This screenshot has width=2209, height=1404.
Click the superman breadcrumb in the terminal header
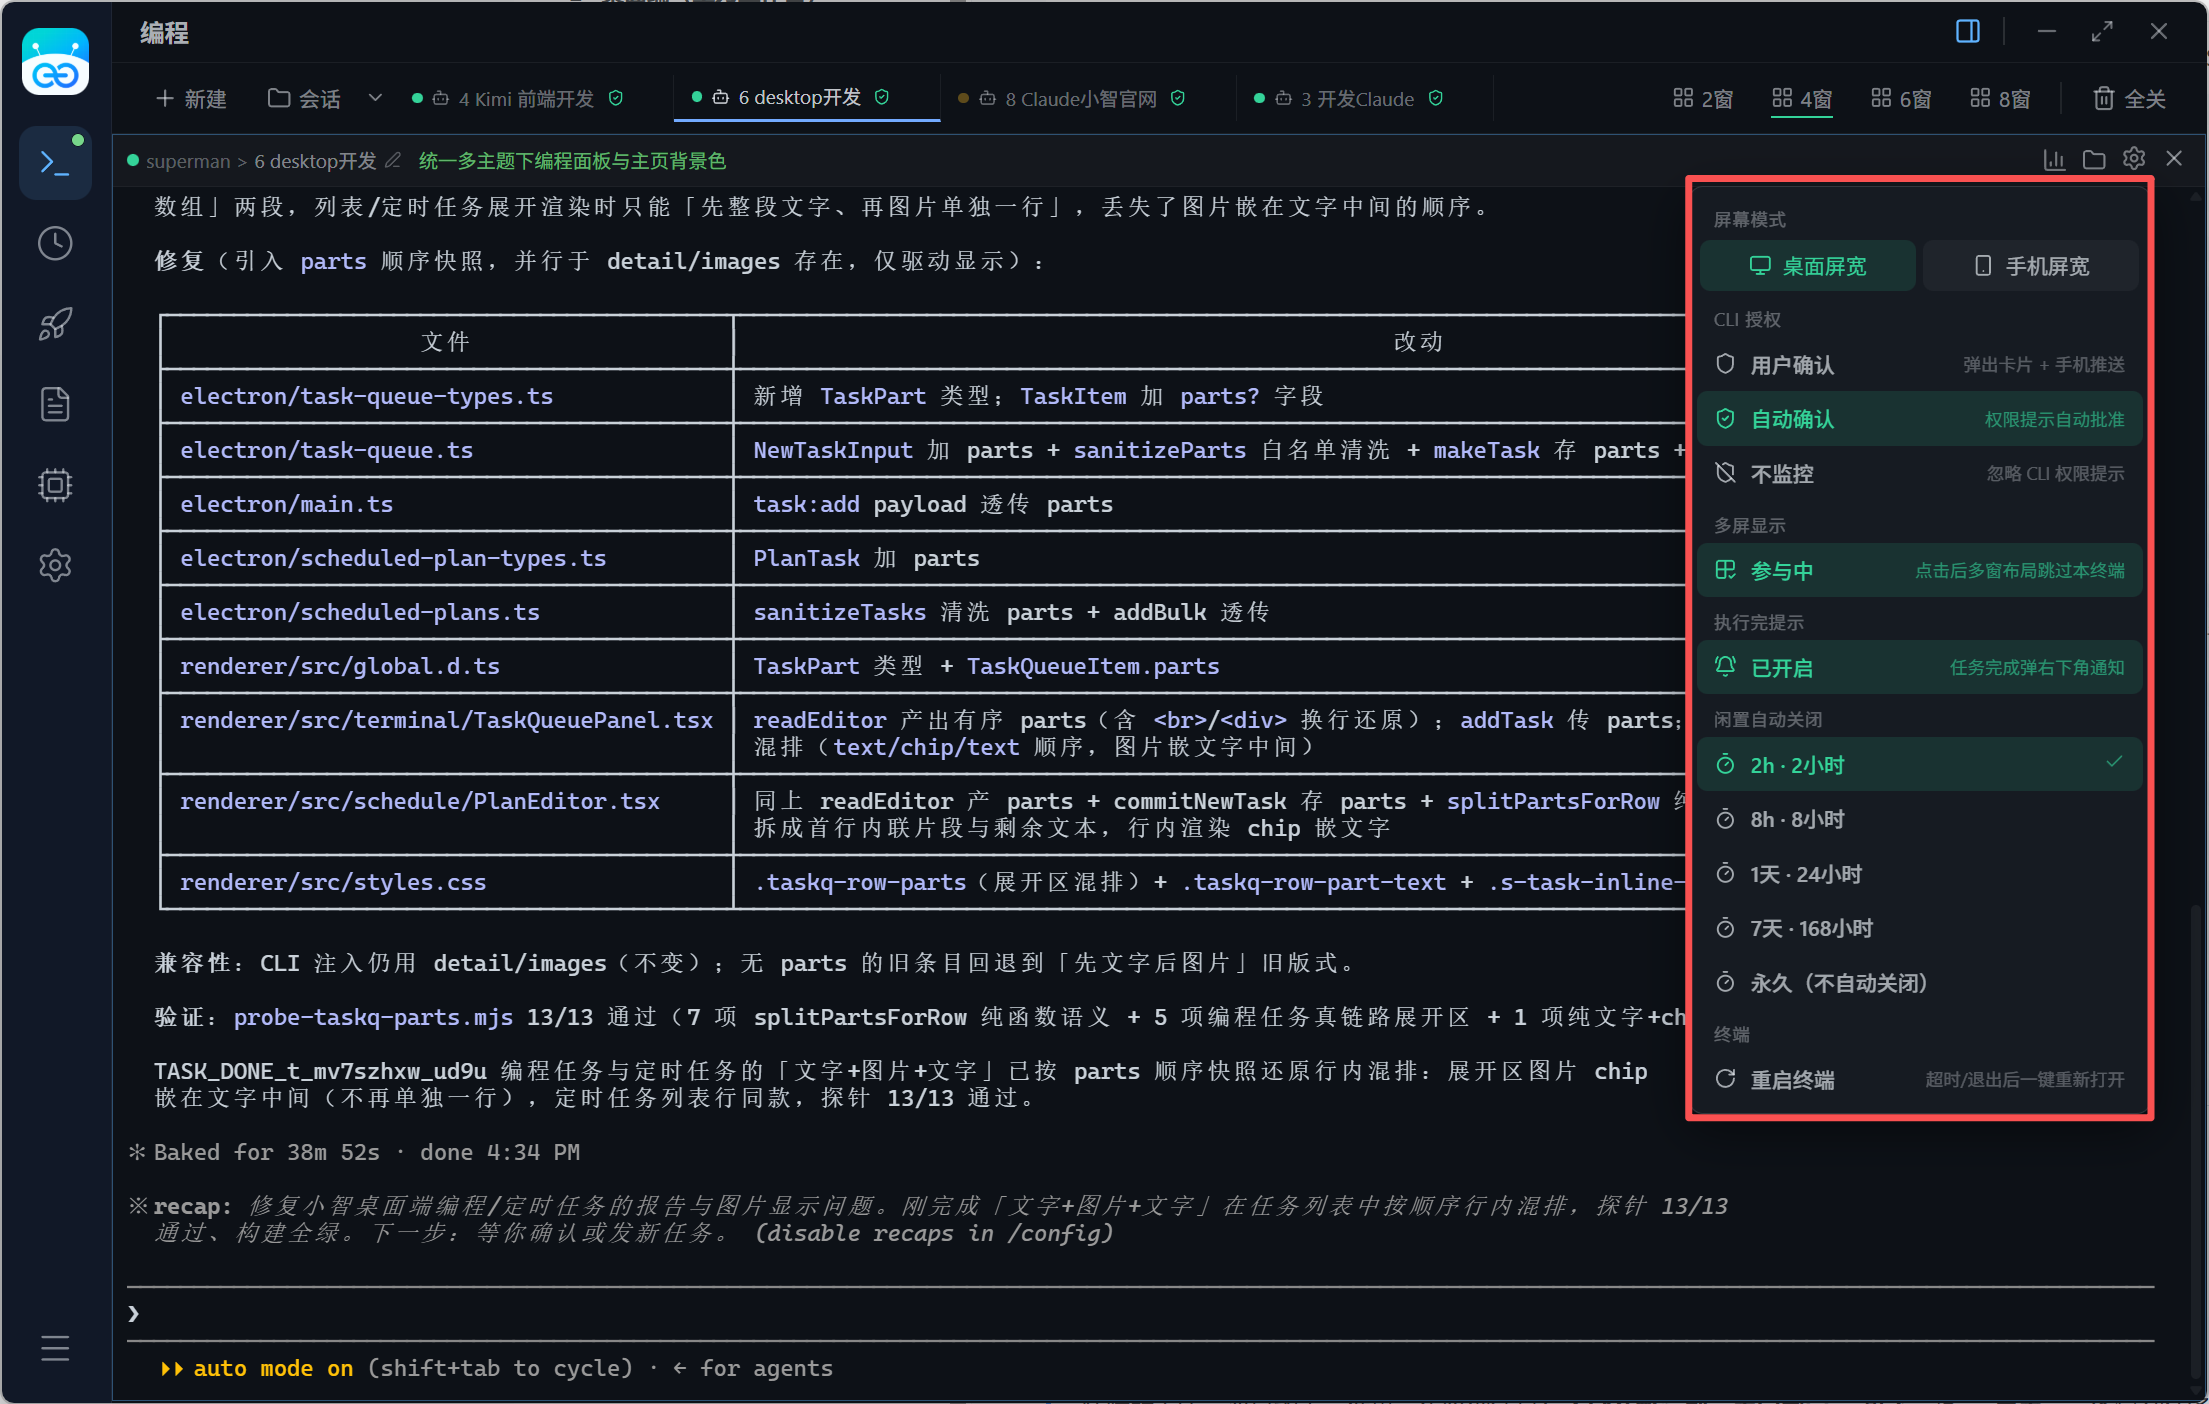(188, 161)
